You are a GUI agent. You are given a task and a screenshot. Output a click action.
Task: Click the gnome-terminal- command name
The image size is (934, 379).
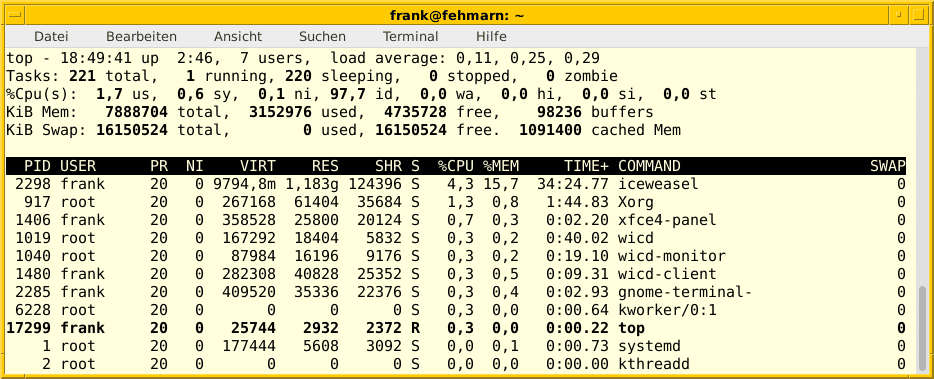pyautogui.click(x=685, y=292)
